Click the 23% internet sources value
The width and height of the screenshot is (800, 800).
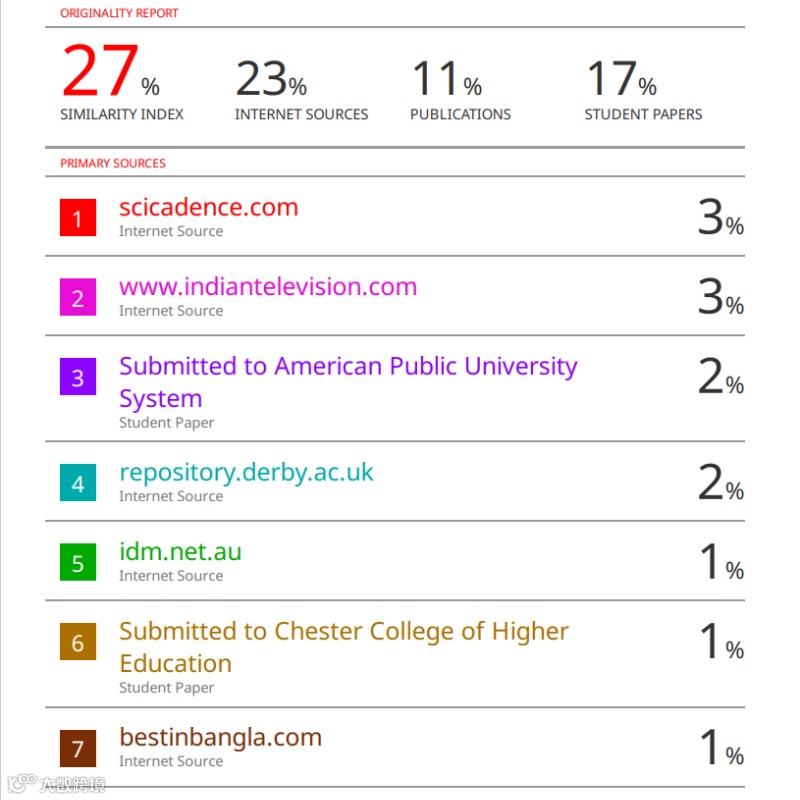(271, 78)
